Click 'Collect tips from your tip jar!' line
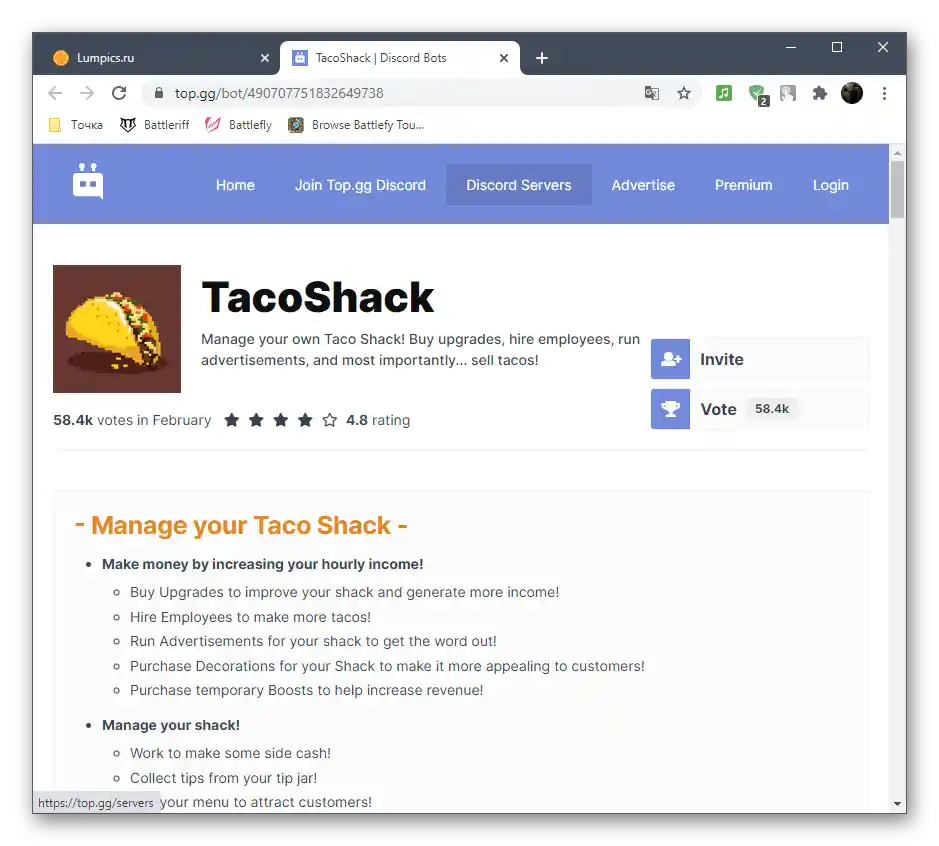This screenshot has height=846, width=939. click(x=223, y=778)
